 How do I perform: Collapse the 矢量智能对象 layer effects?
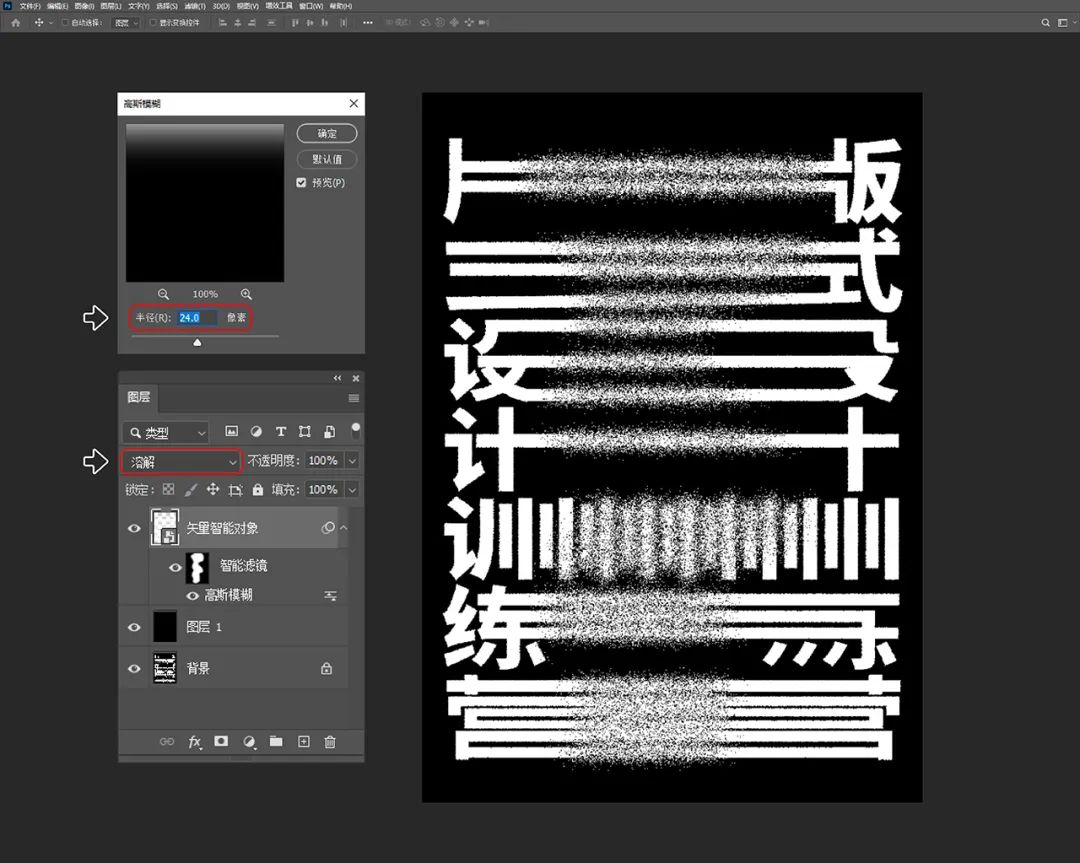[x=344, y=528]
